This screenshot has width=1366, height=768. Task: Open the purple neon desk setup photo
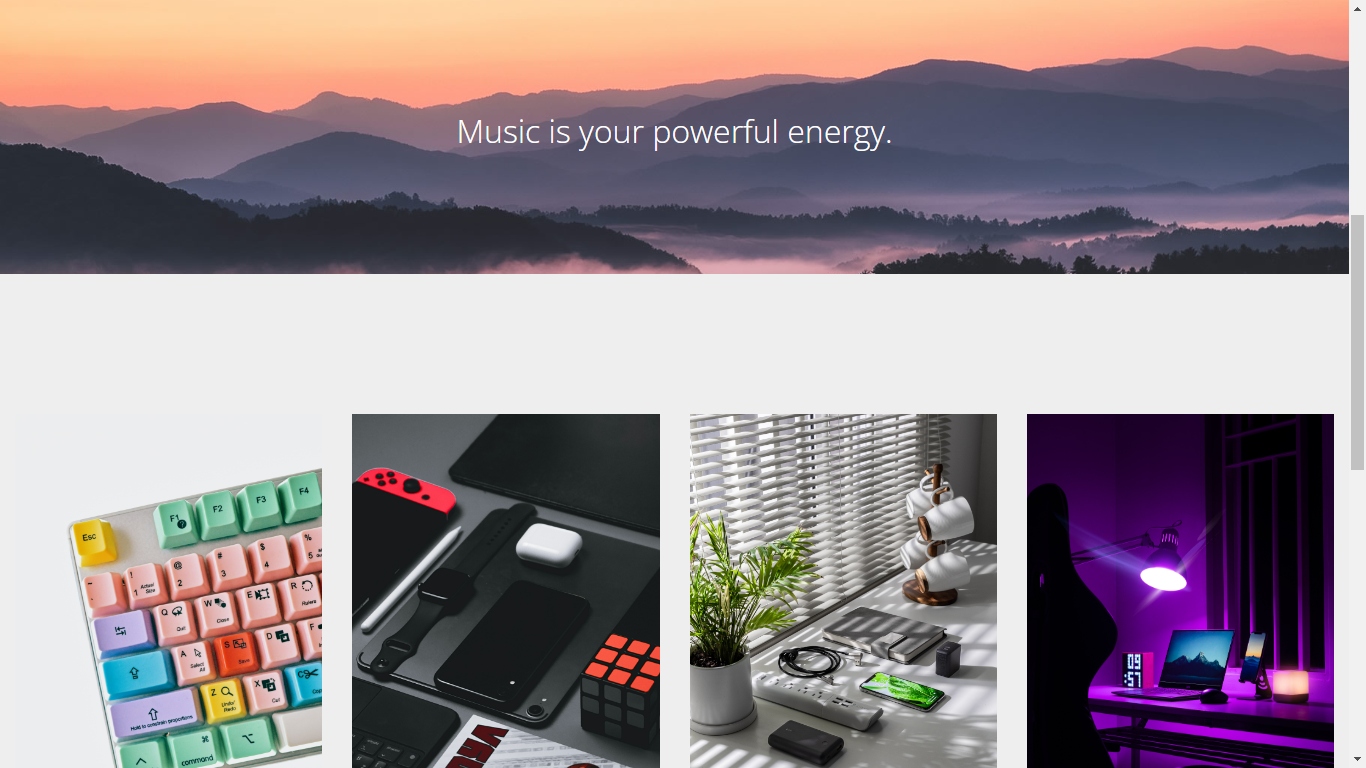tap(1180, 591)
